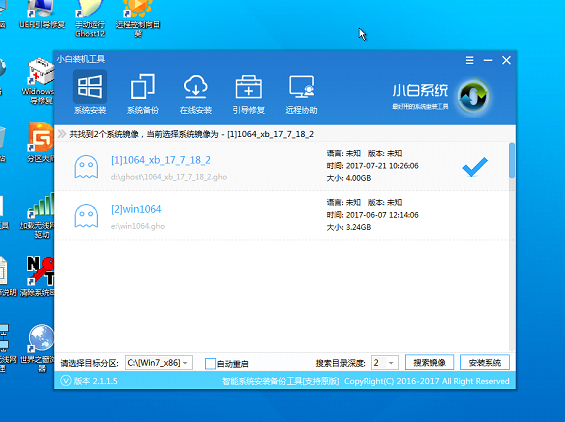The width and height of the screenshot is (565, 422).
Task: Open UEFI引导修复 desktop shortcut
Action: pyautogui.click(x=42, y=14)
